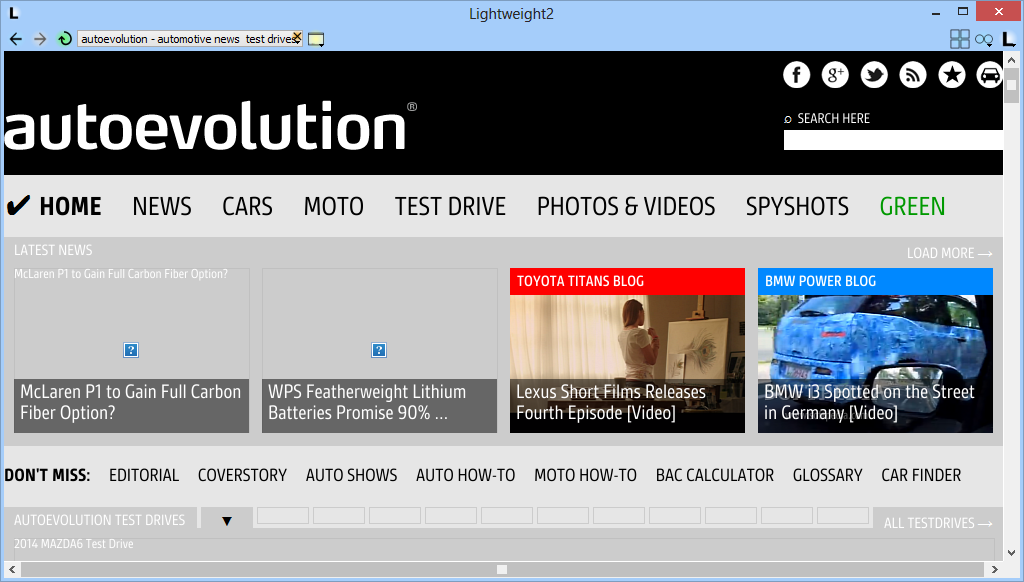Reload page with green refresh icon
The width and height of the screenshot is (1024, 582).
[x=64, y=39]
